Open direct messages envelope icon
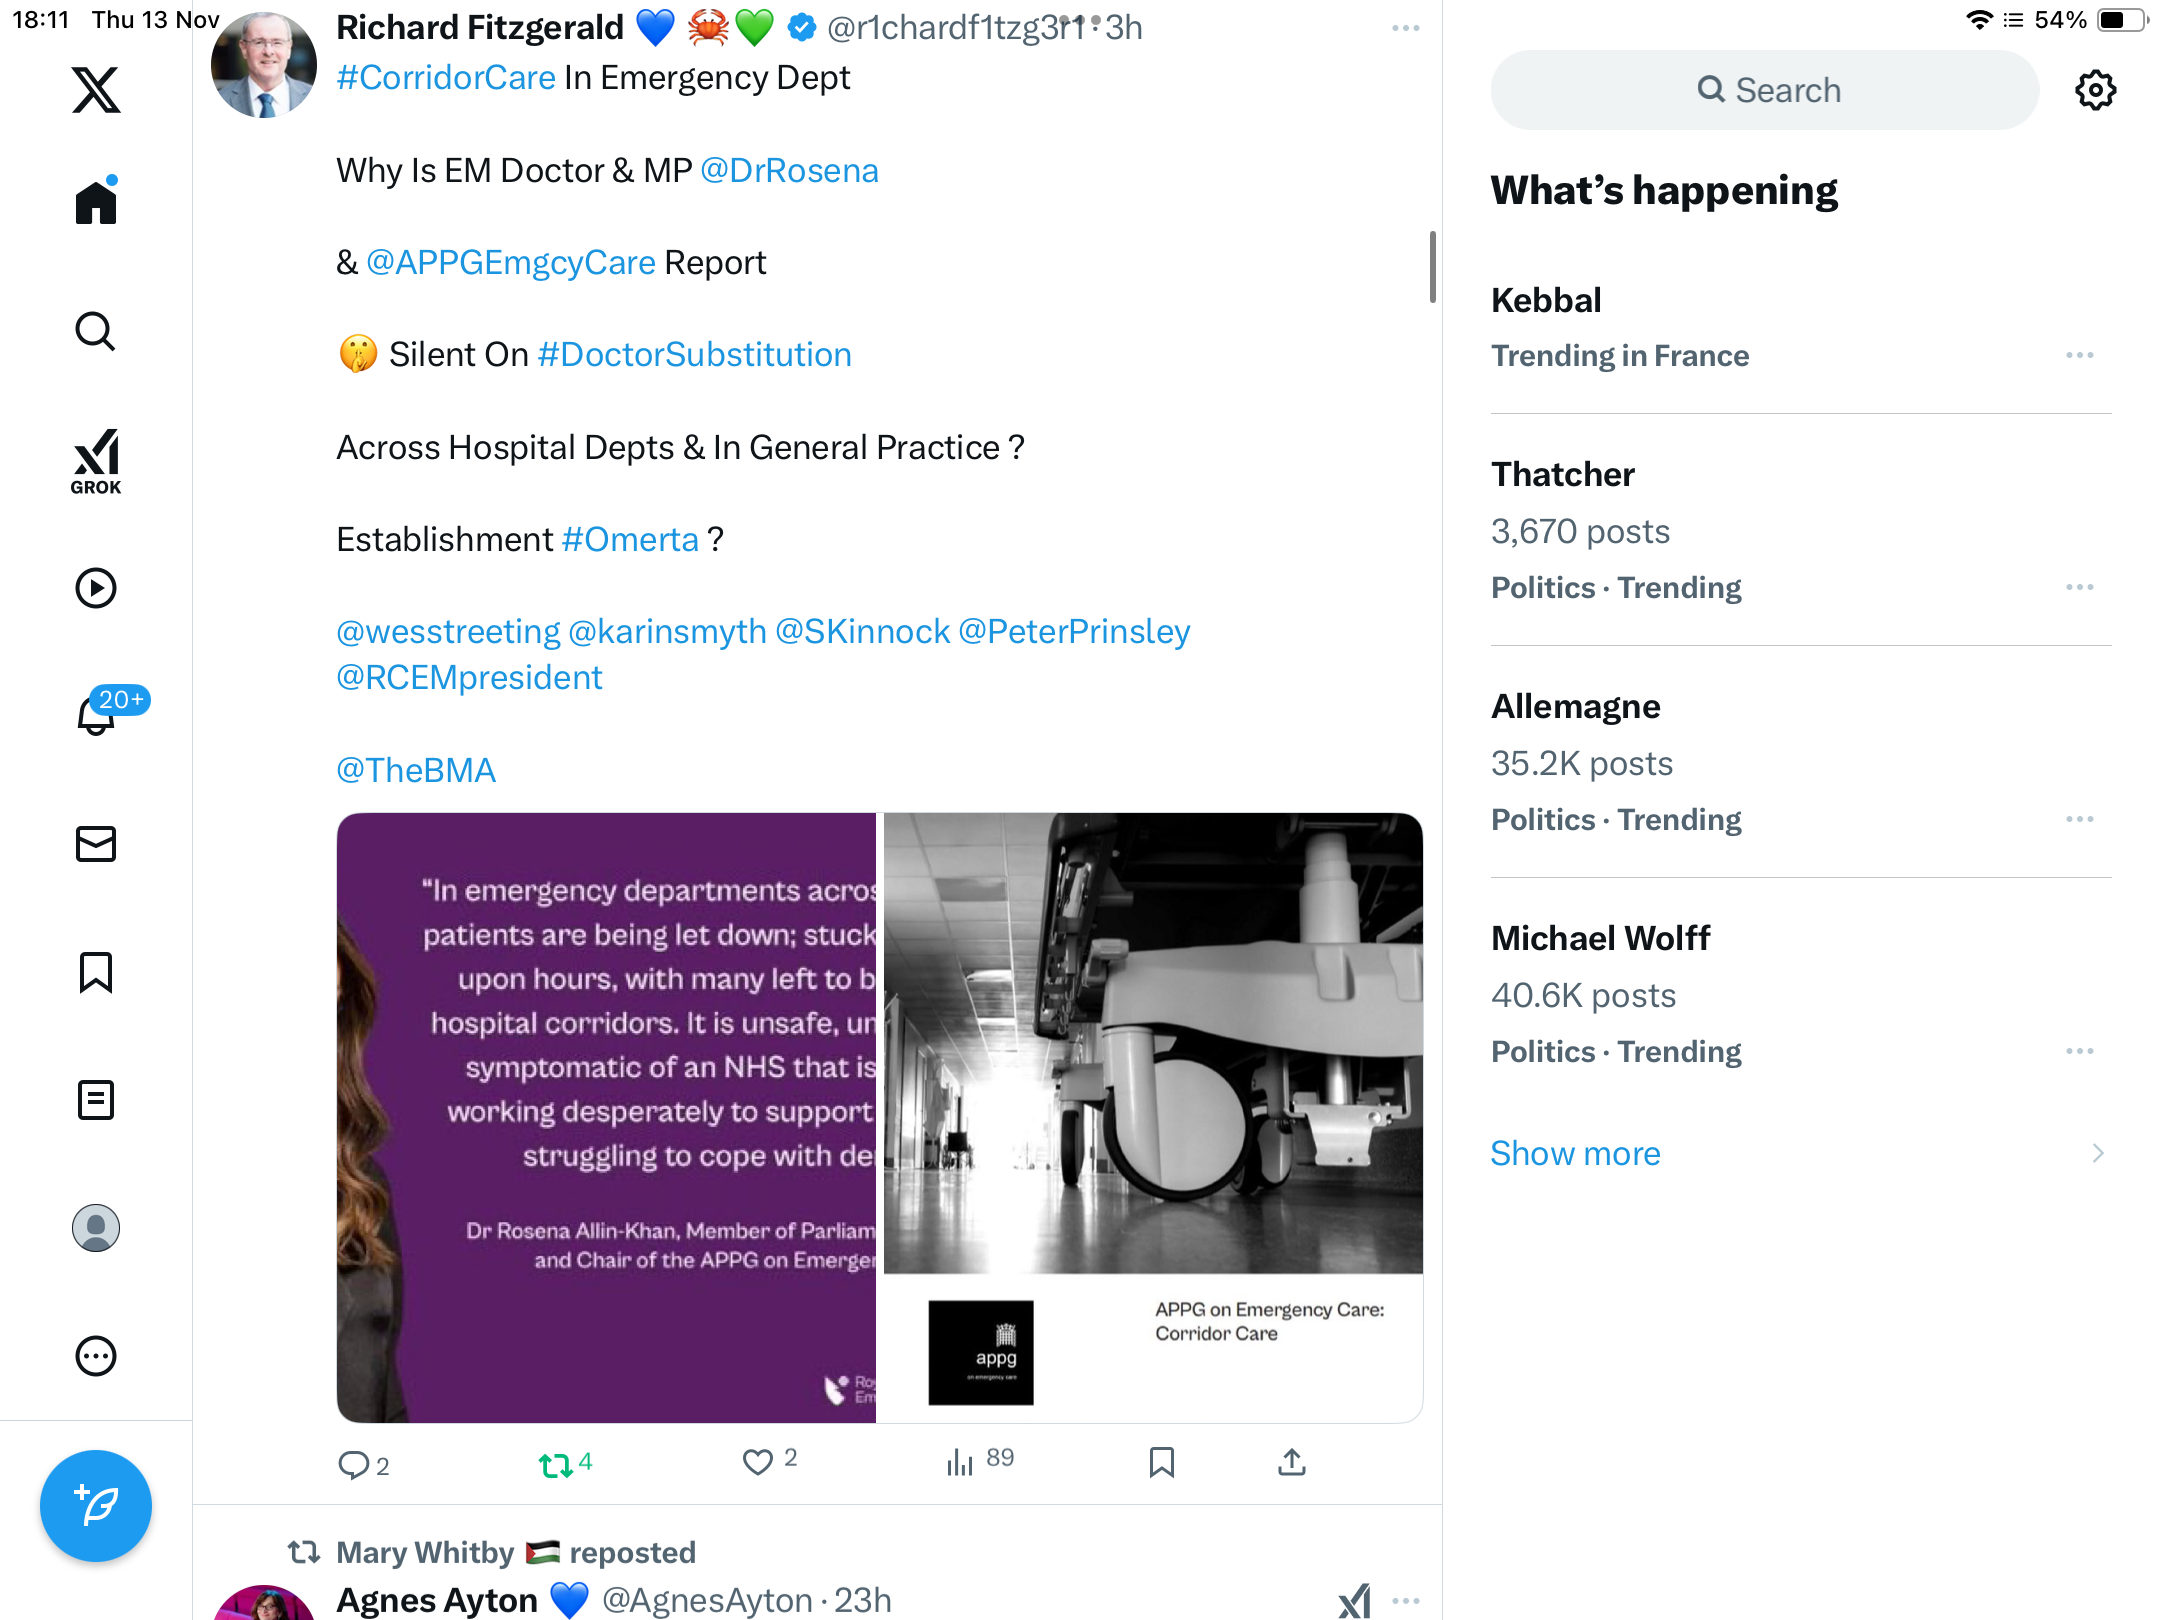Image resolution: width=2160 pixels, height=1620 pixels. [96, 844]
